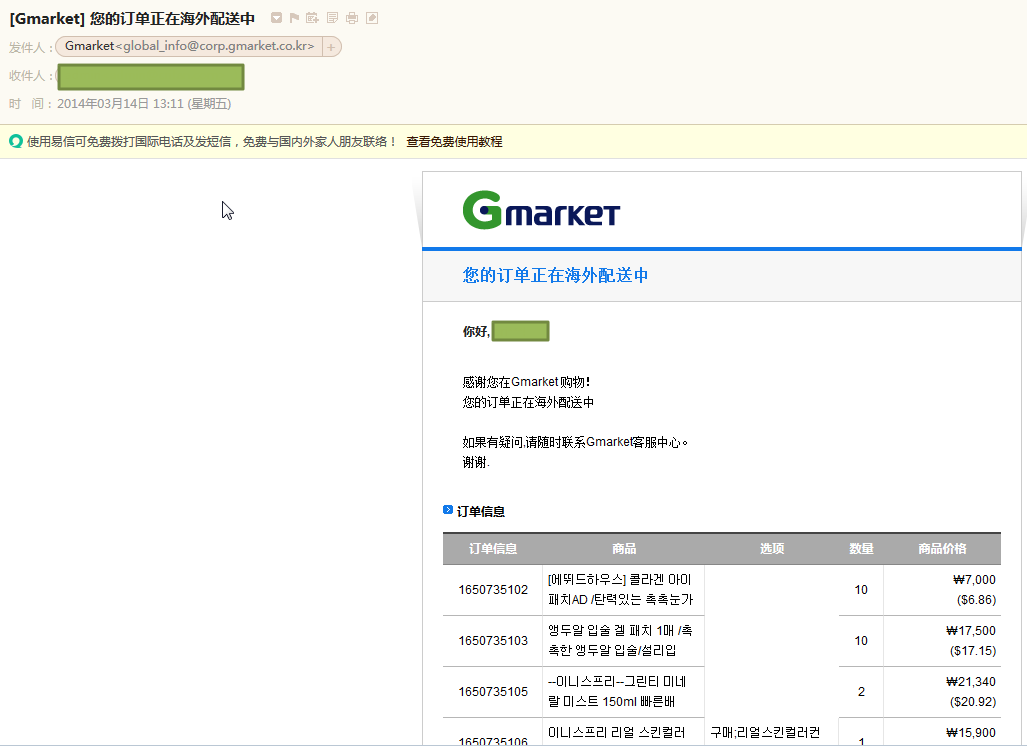Click the 感谢您在Gmarket购物 line
This screenshot has height=746, width=1027.
pos(527,382)
